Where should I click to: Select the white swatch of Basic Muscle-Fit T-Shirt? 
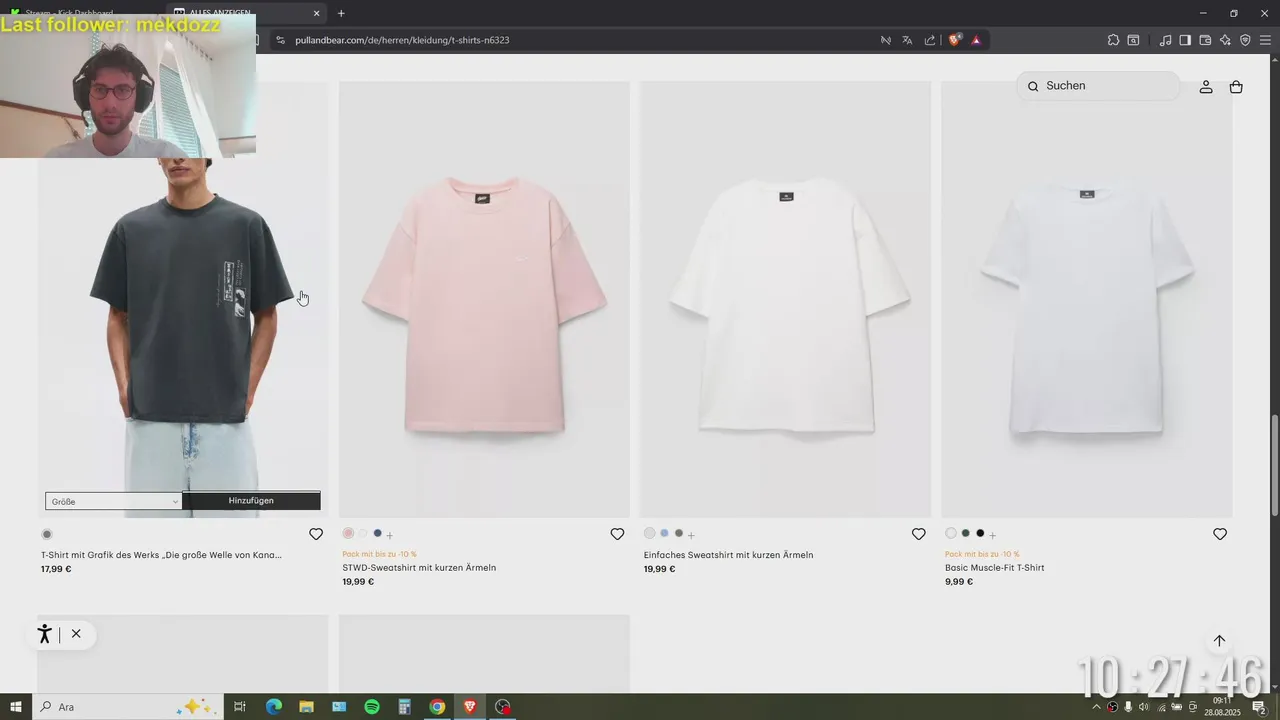pos(951,534)
